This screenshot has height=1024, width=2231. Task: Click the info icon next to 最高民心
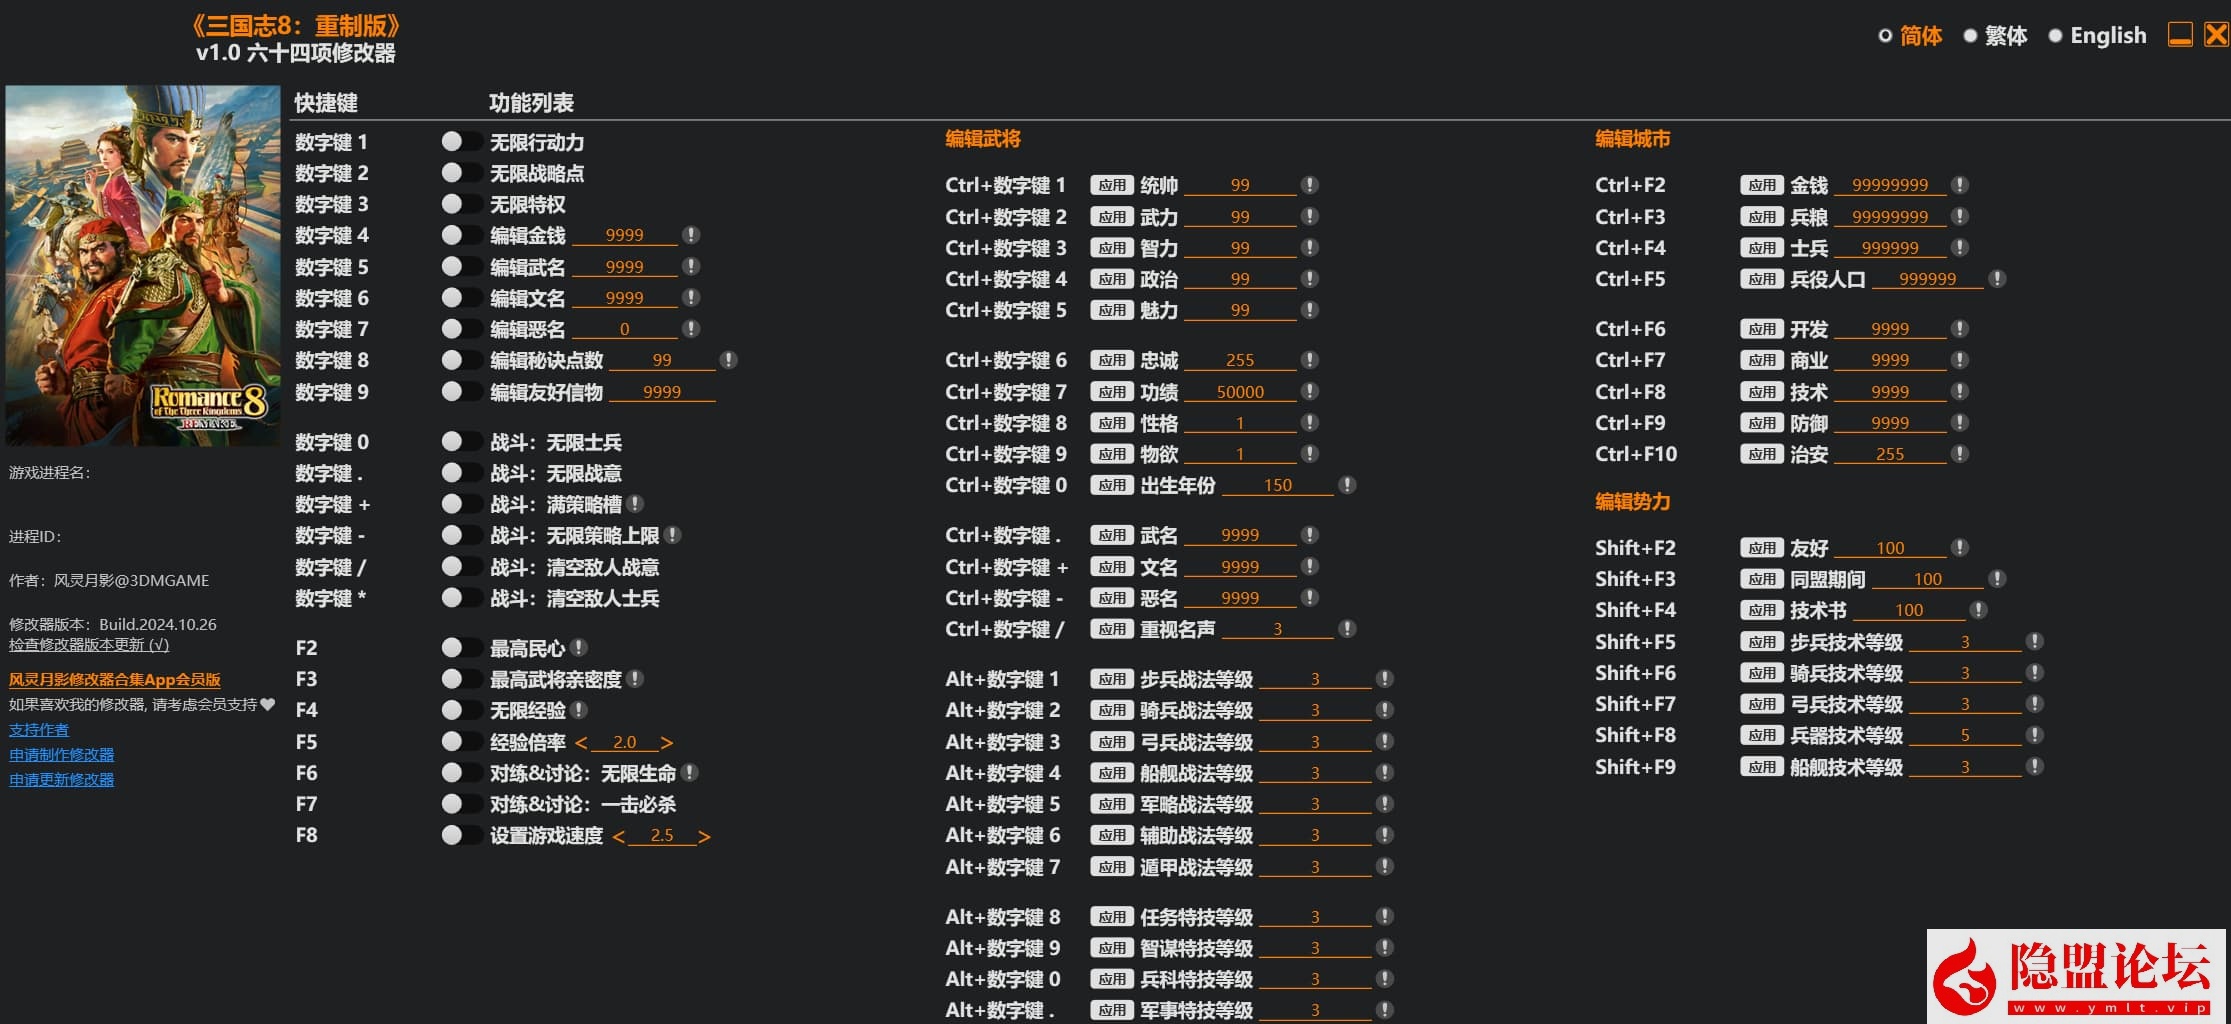coord(579,648)
